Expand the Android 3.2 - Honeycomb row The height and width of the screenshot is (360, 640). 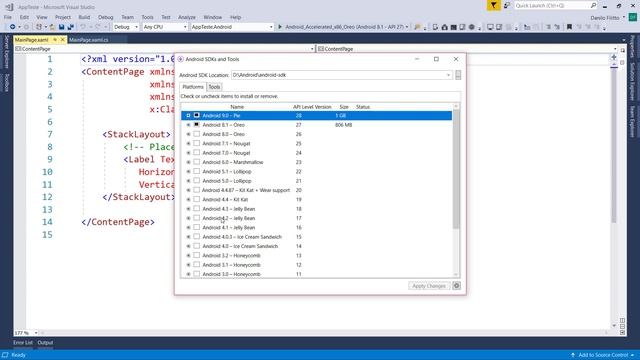188,256
